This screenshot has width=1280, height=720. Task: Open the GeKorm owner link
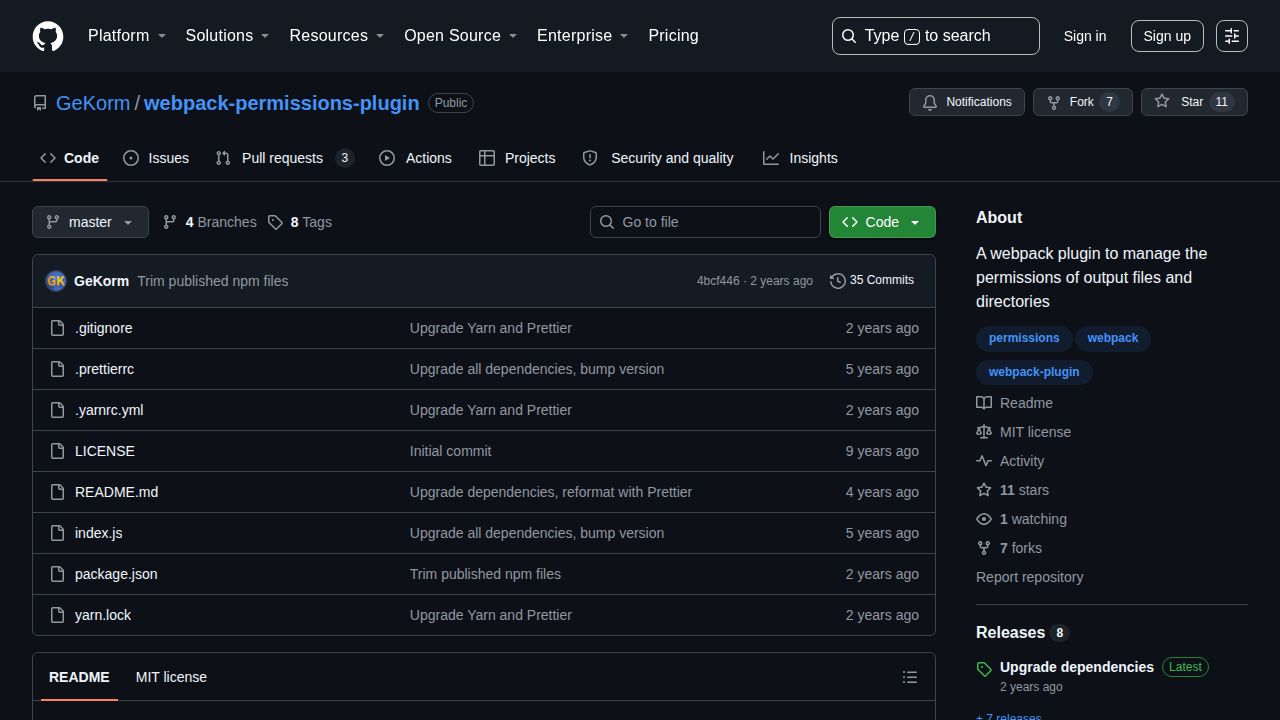point(93,103)
